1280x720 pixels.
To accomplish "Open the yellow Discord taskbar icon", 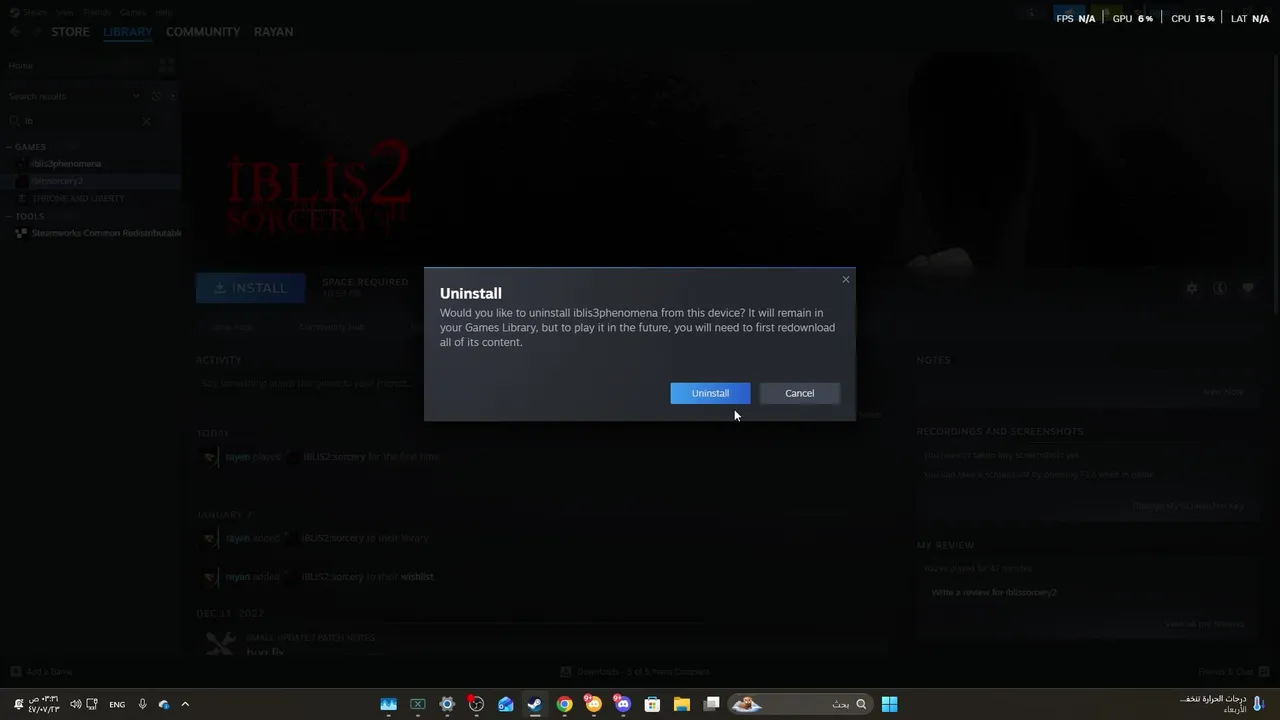I will point(594,704).
